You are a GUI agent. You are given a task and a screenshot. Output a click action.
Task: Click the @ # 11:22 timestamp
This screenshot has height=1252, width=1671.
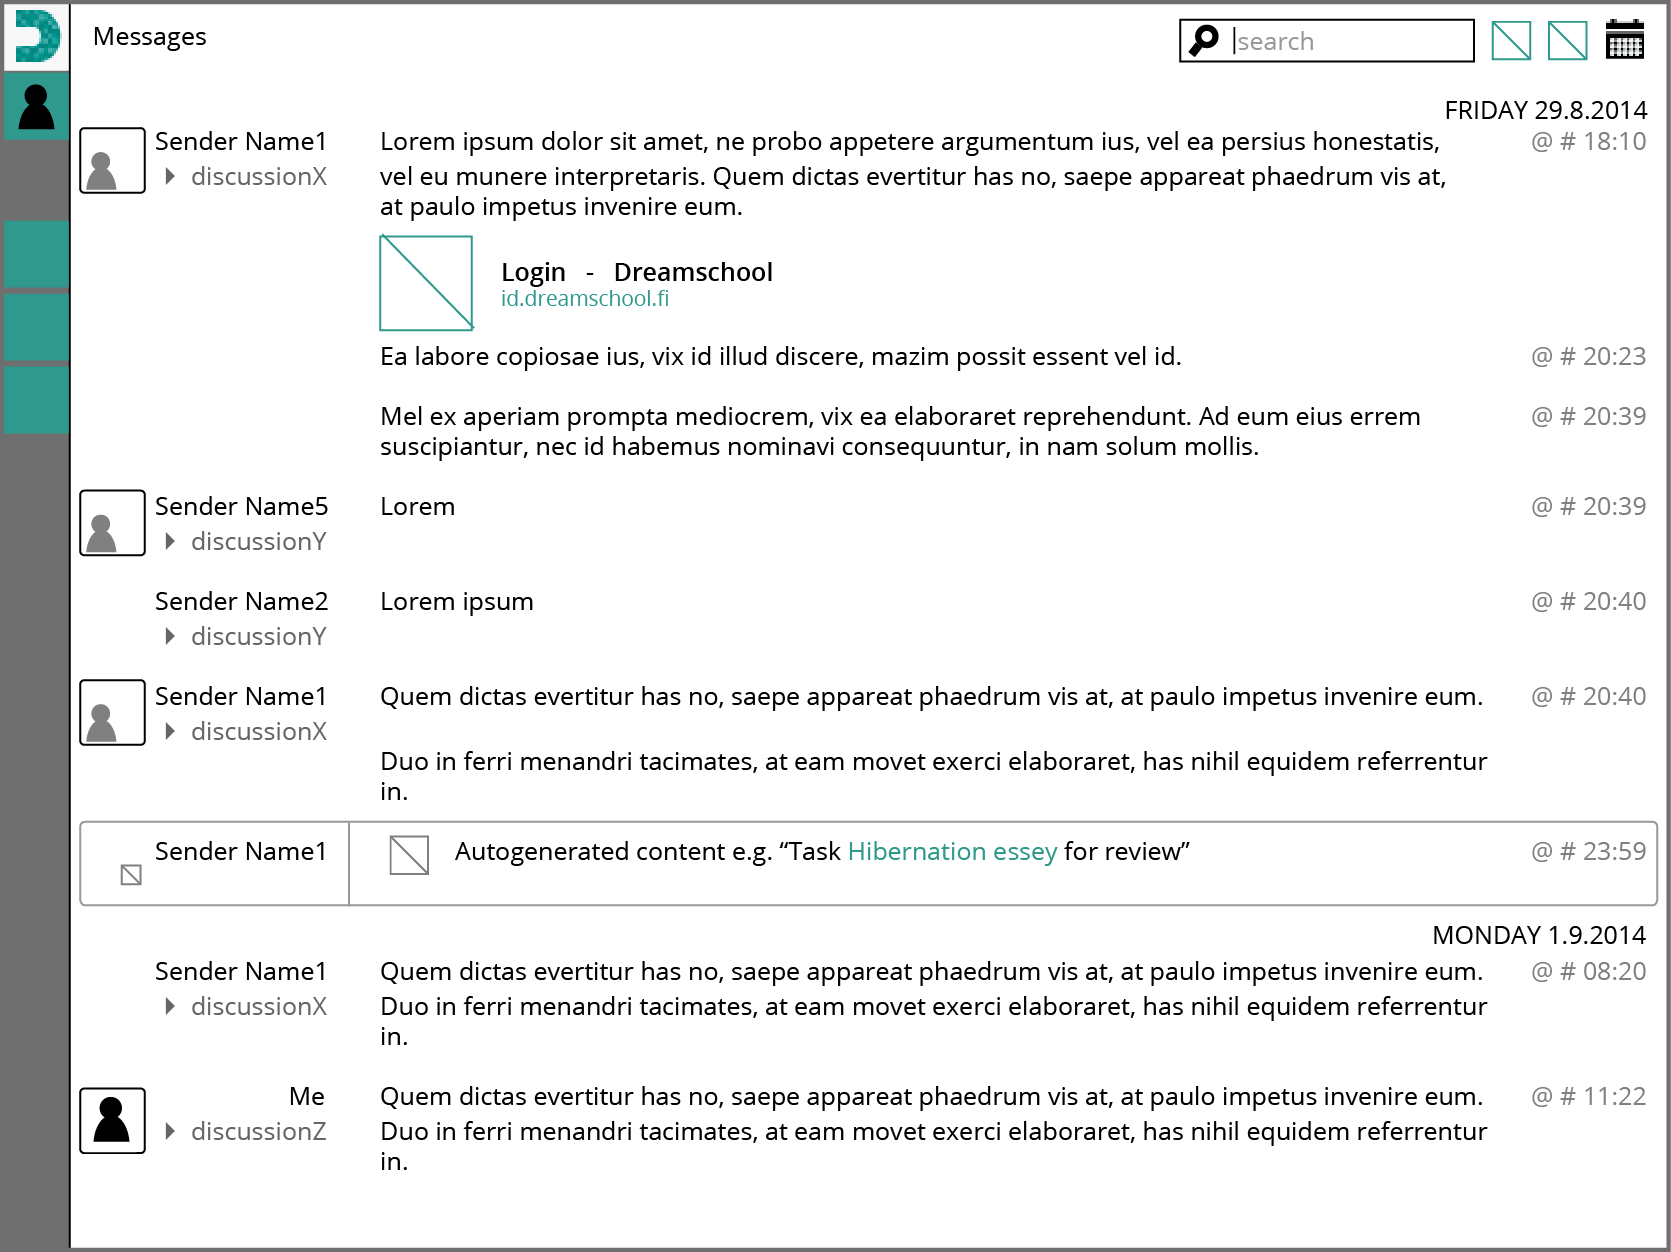(1588, 1096)
